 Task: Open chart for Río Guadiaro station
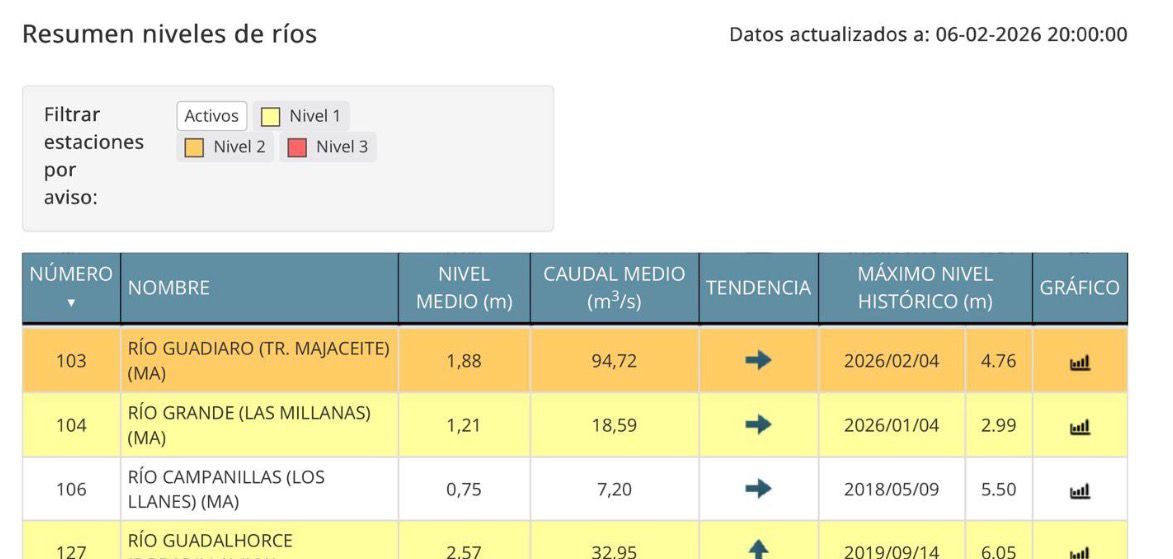click(1079, 362)
